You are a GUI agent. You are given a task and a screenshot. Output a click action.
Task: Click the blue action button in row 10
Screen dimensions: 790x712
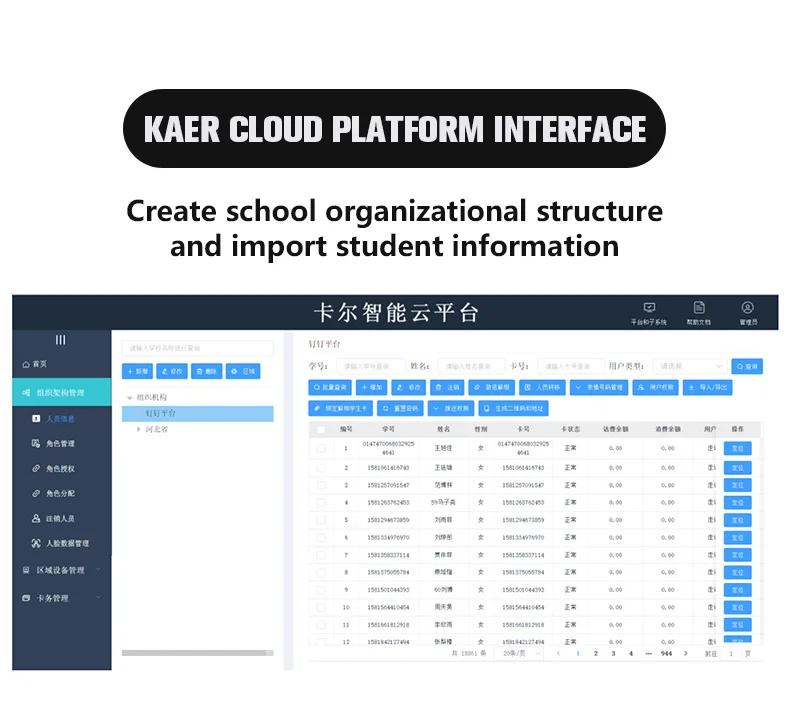[738, 607]
